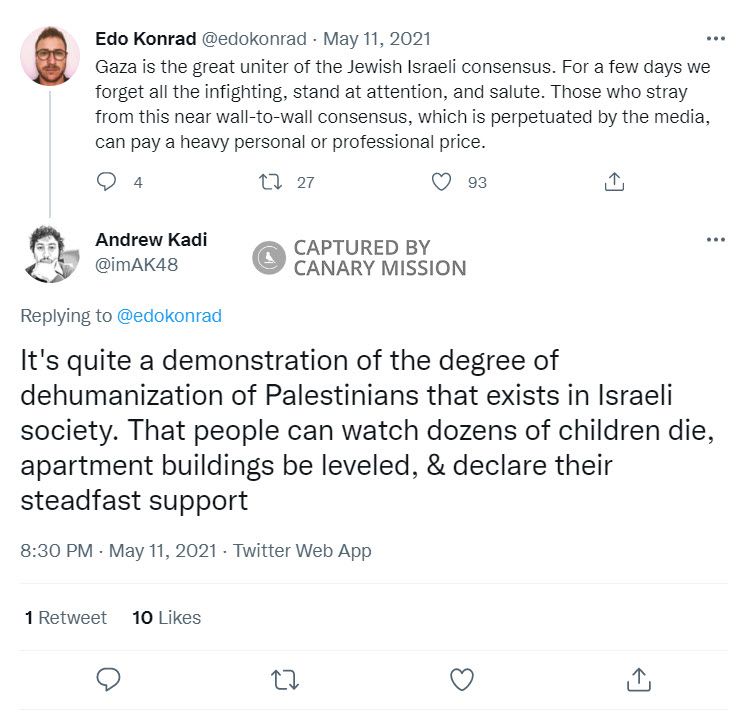
Task: Open more options on Andrew Kadi's tweet
Action: pyautogui.click(x=715, y=240)
